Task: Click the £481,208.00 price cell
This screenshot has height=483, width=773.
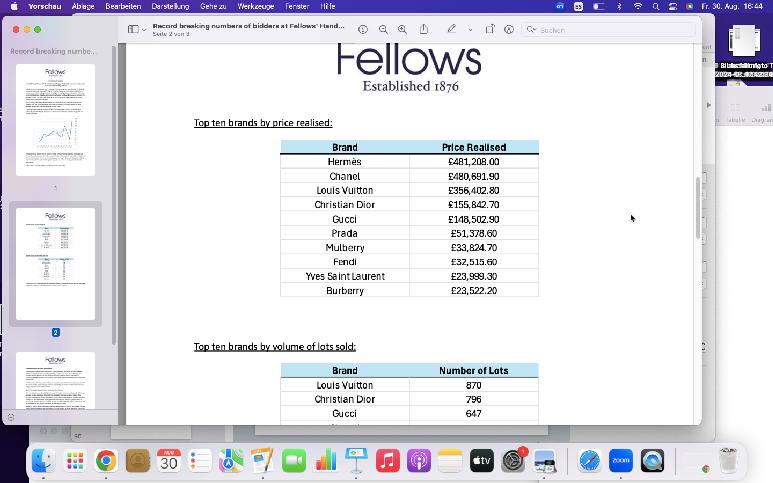Action: [x=474, y=162]
